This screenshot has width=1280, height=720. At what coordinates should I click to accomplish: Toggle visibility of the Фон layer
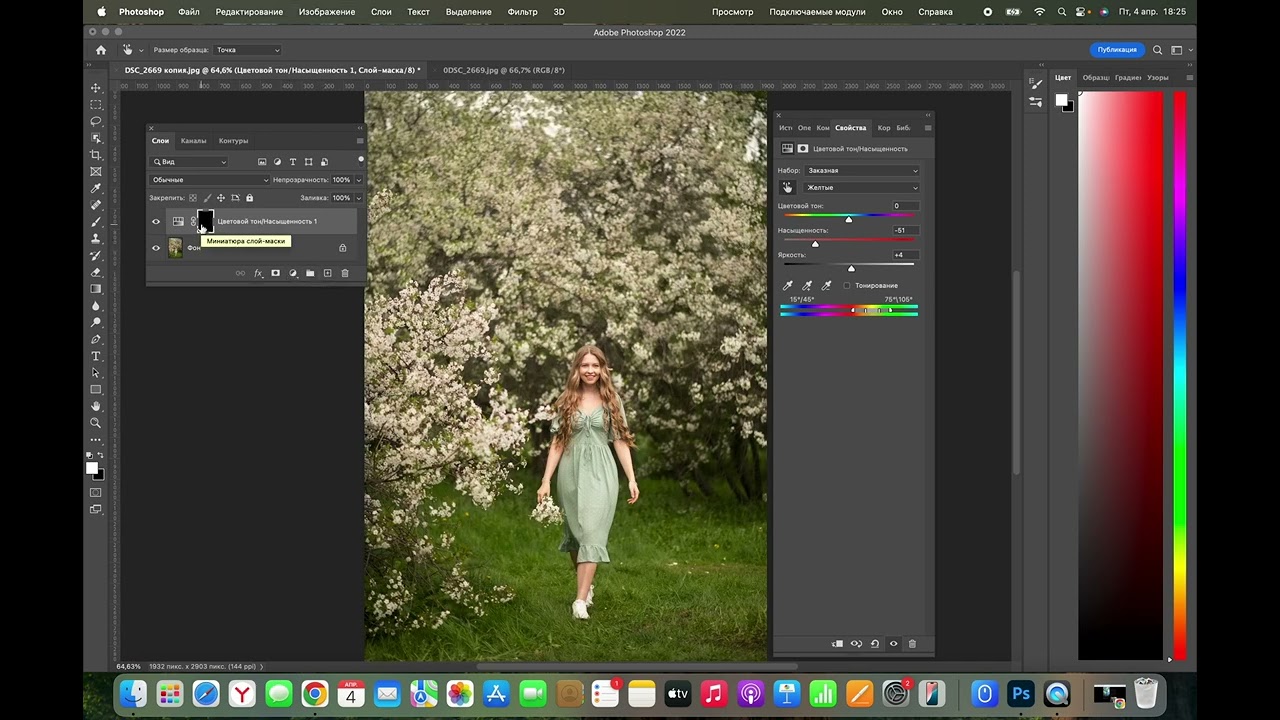(156, 248)
